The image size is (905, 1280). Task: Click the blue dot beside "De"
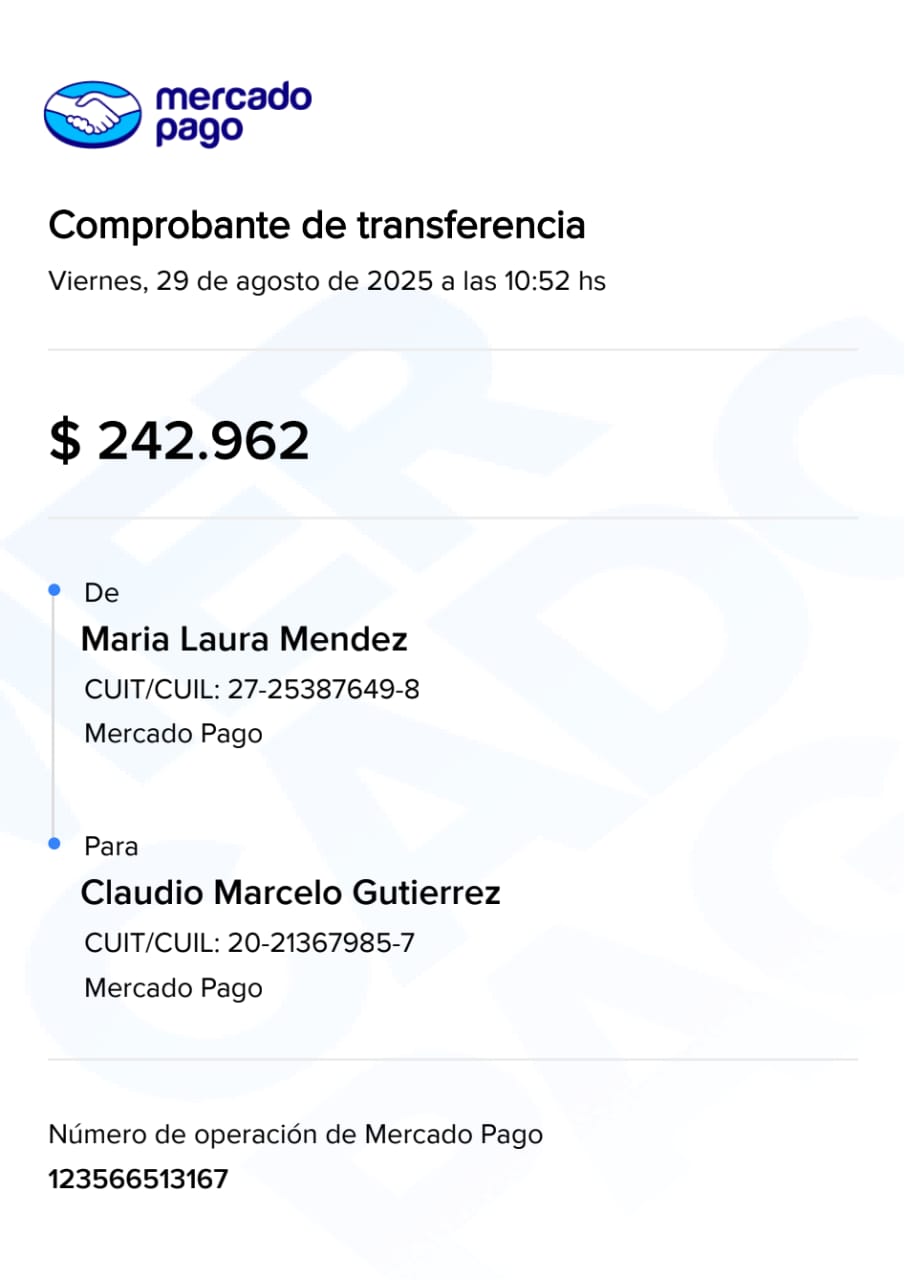[x=54, y=591]
